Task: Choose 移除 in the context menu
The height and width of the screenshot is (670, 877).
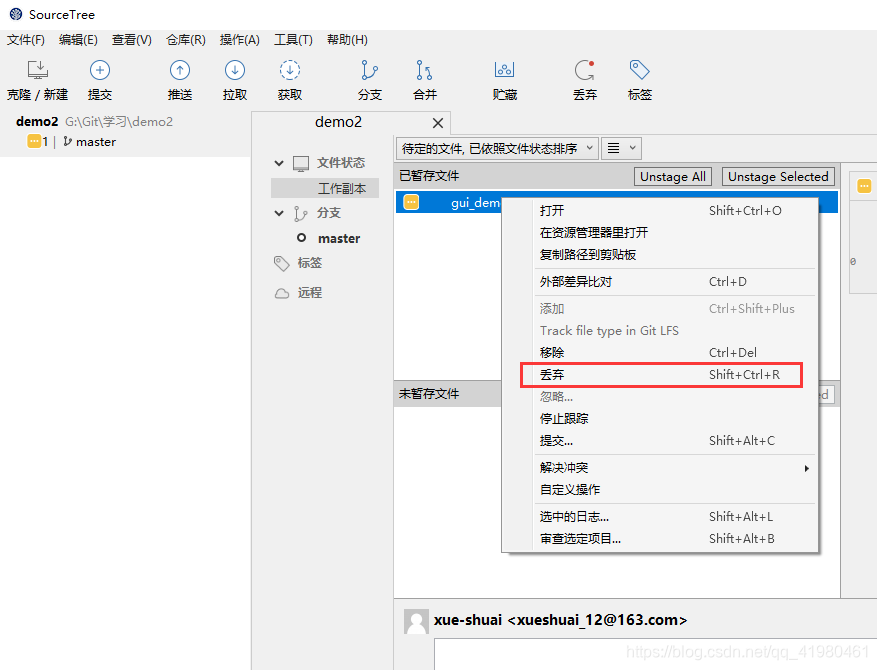Action: coord(660,353)
